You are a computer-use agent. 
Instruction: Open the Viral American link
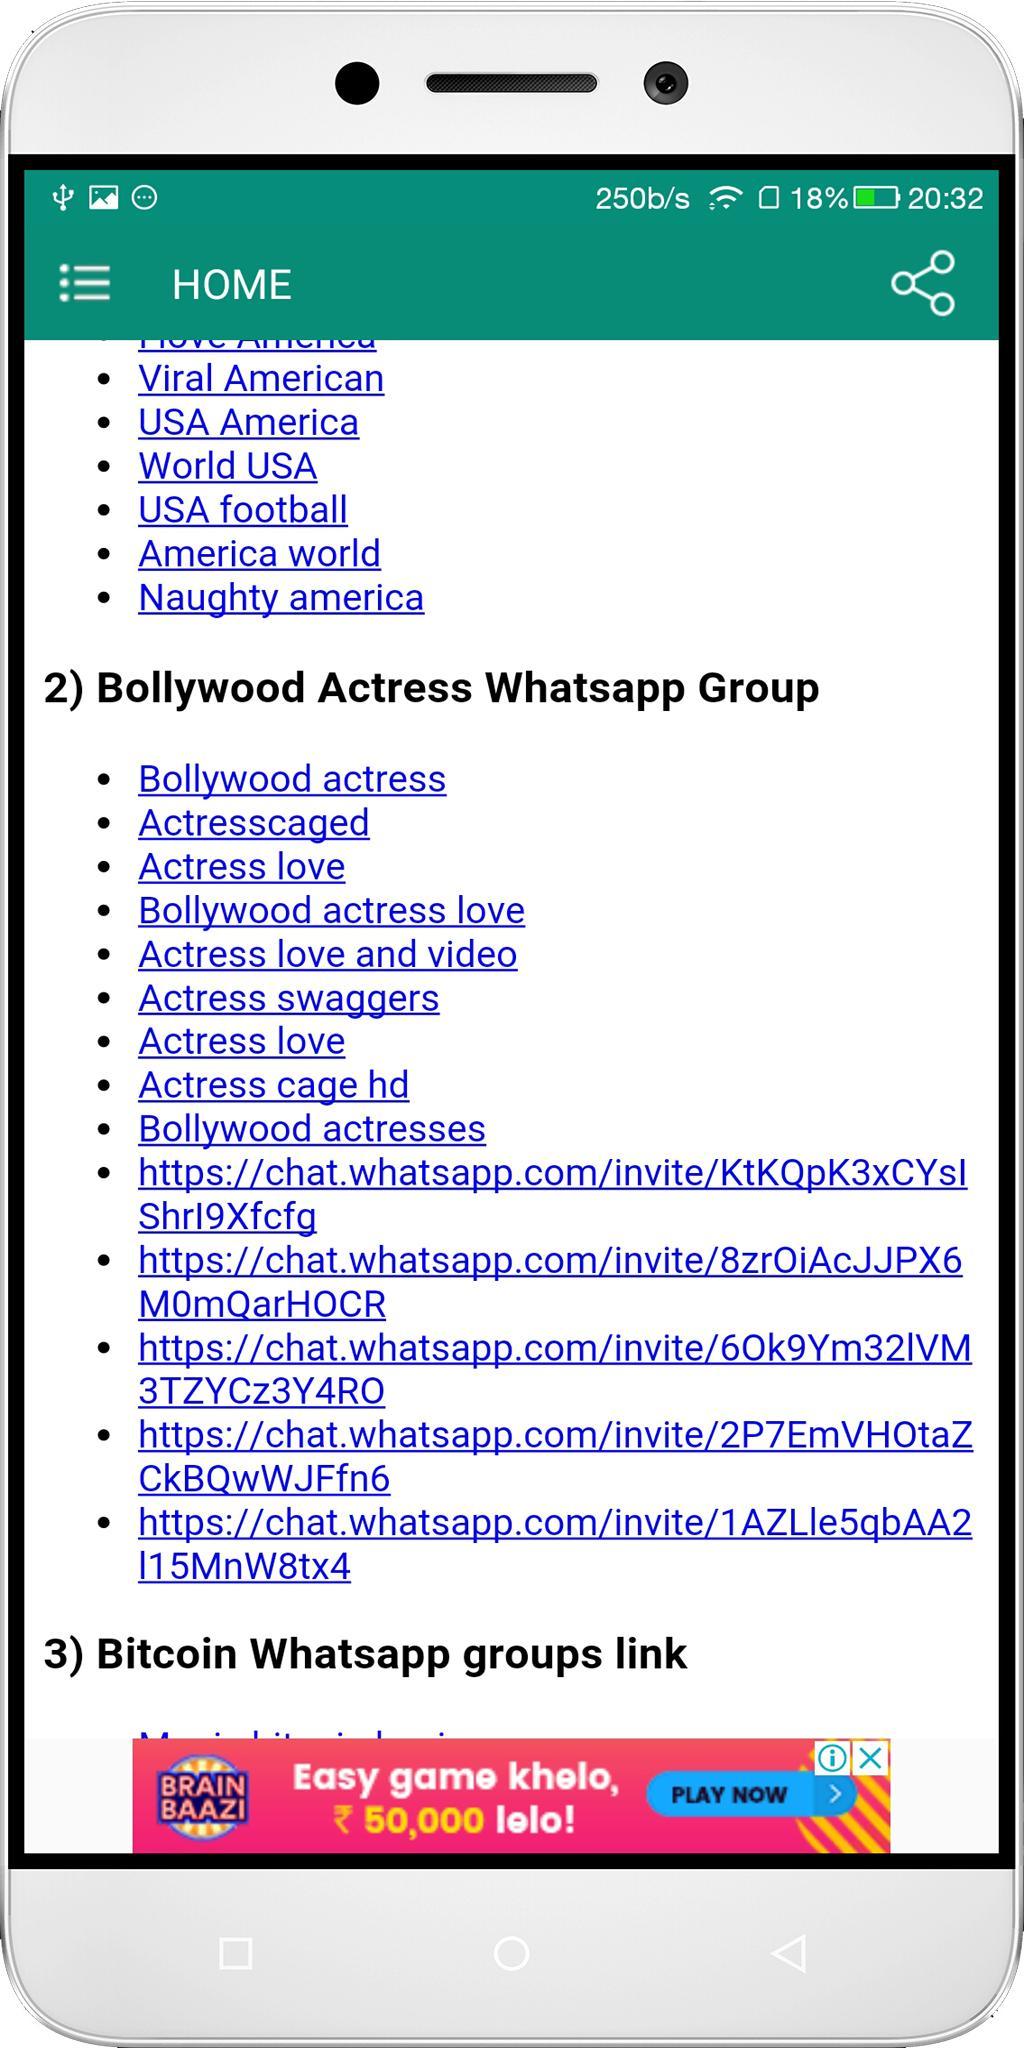(x=261, y=379)
